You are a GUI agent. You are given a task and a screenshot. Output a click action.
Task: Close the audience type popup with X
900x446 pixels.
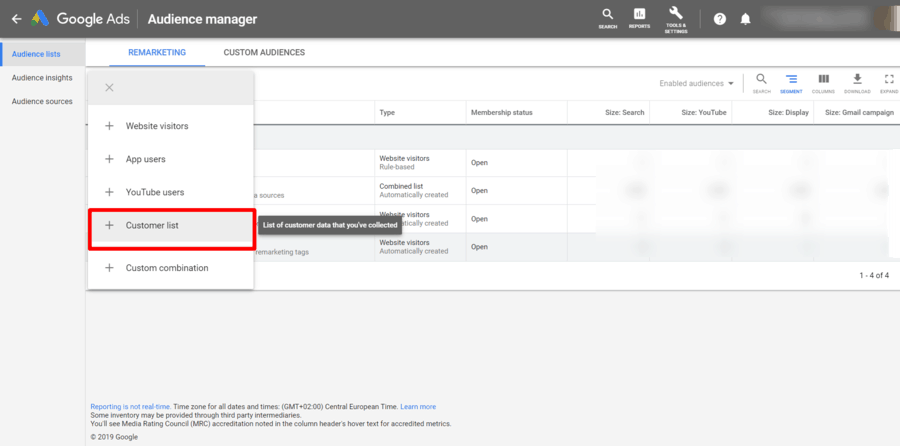pyautogui.click(x=109, y=87)
